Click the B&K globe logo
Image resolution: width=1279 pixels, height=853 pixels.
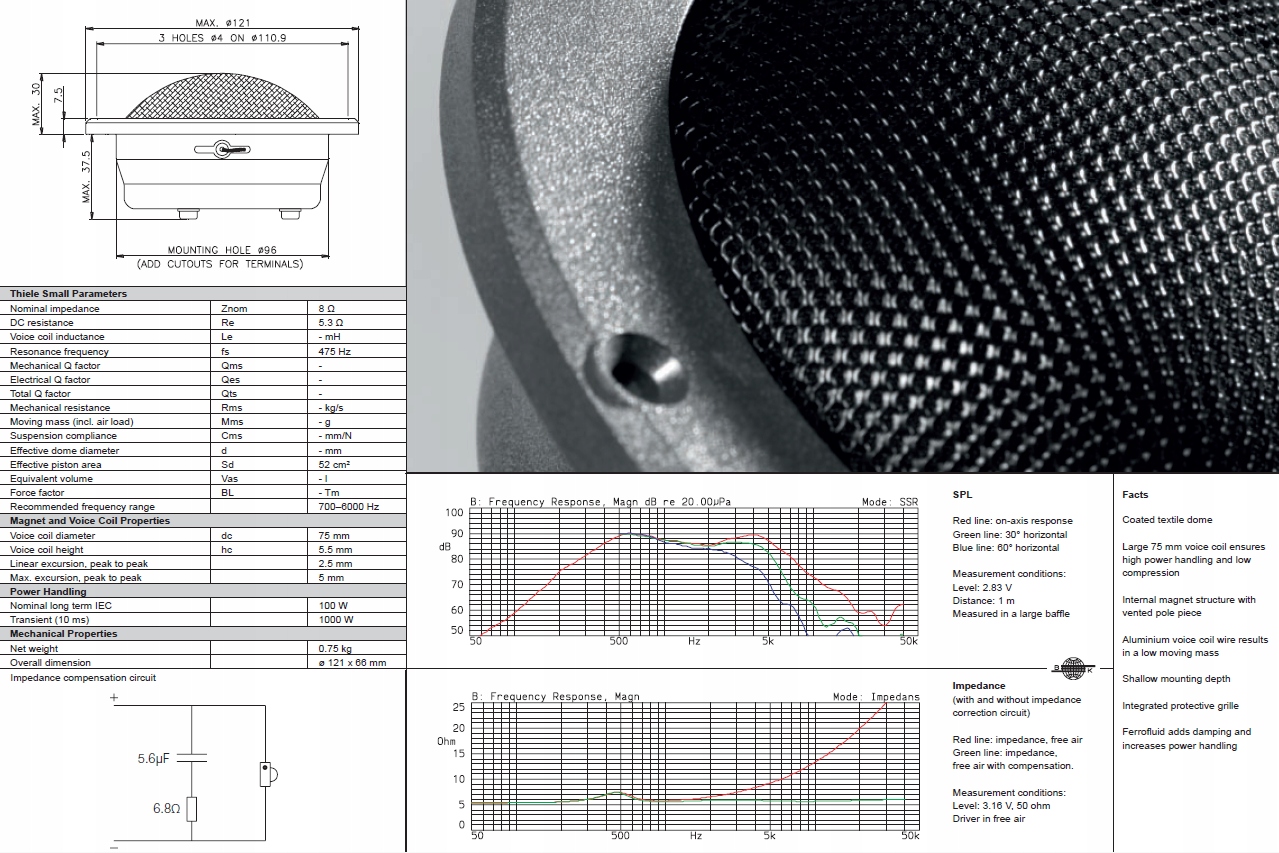click(1072, 669)
